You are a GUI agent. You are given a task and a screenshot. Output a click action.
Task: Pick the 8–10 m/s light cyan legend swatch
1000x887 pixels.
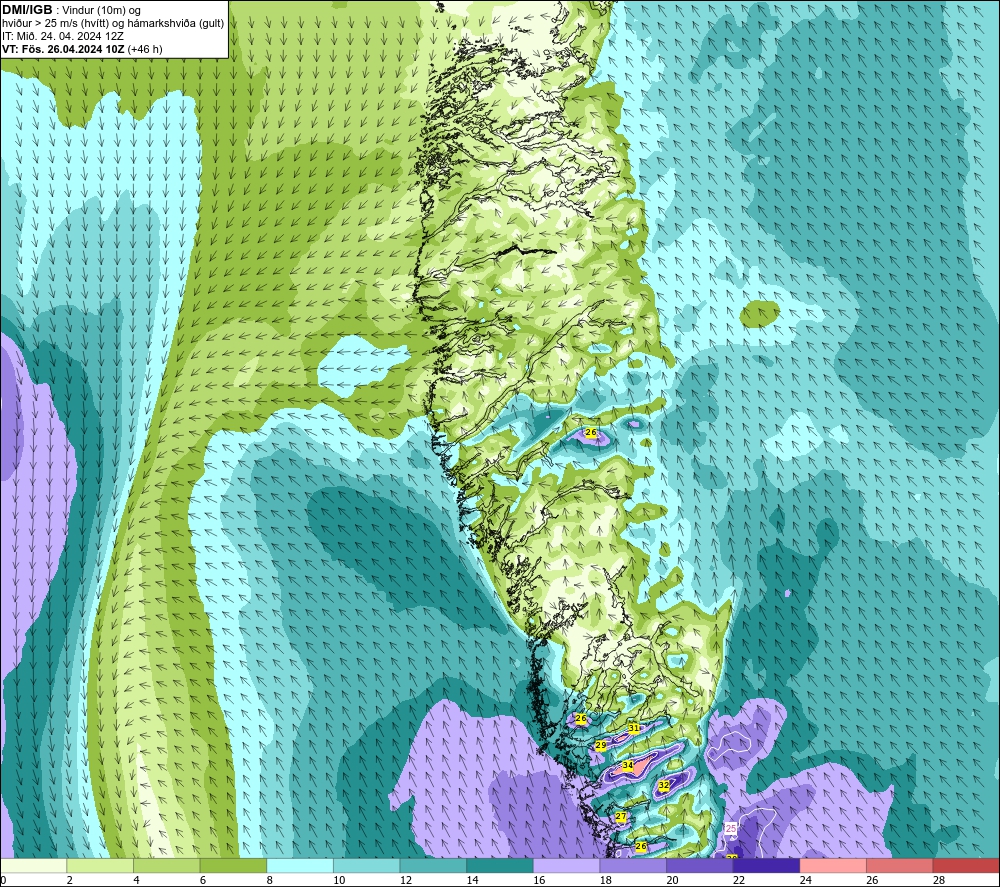click(x=300, y=865)
